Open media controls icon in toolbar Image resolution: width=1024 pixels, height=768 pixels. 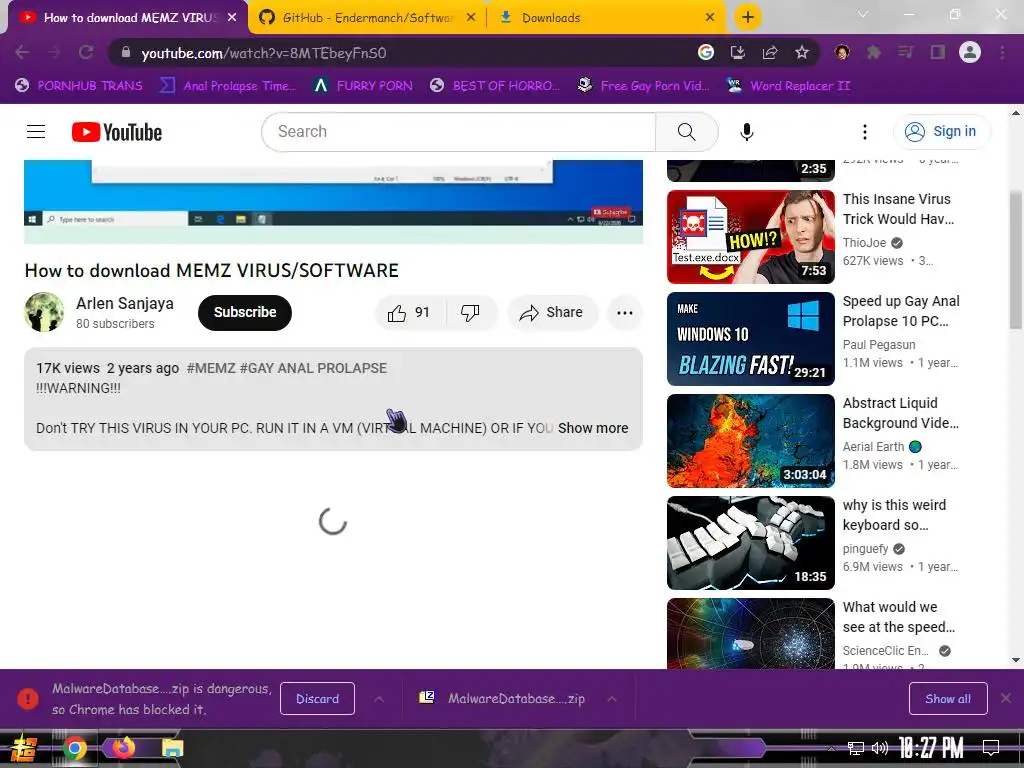pos(906,52)
